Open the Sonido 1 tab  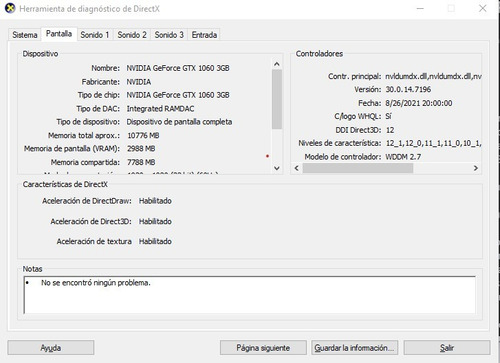point(95,35)
